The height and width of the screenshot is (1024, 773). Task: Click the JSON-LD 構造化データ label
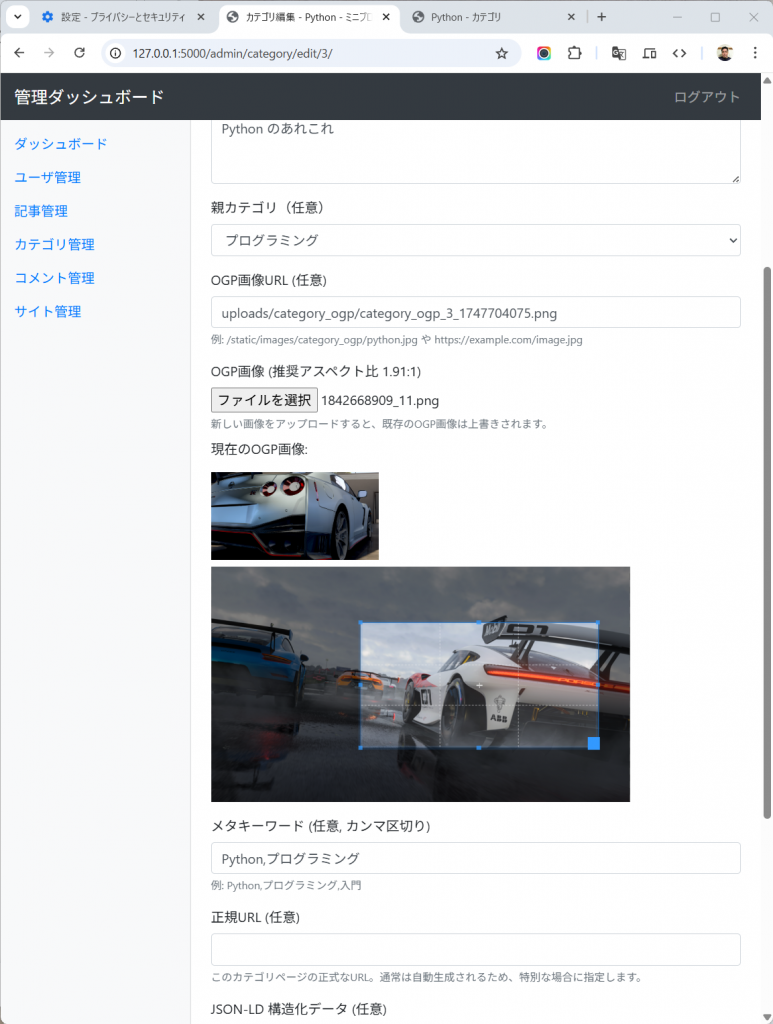(298, 1009)
